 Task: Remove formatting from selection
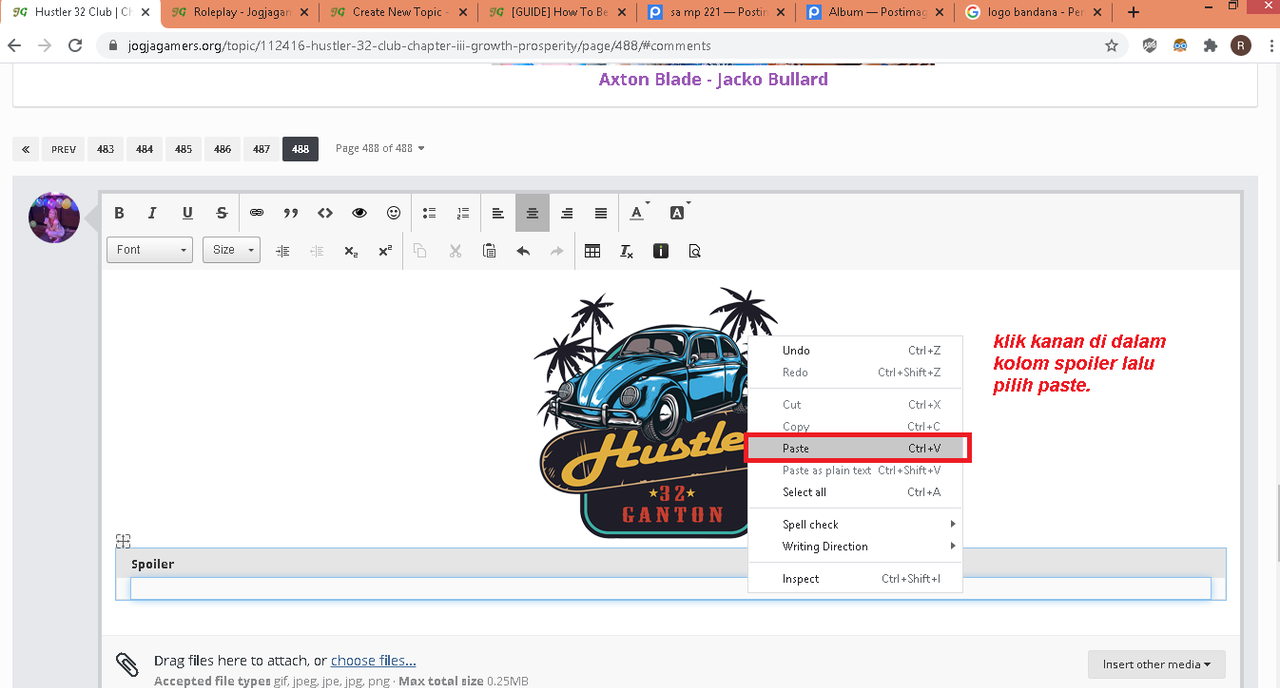[626, 251]
